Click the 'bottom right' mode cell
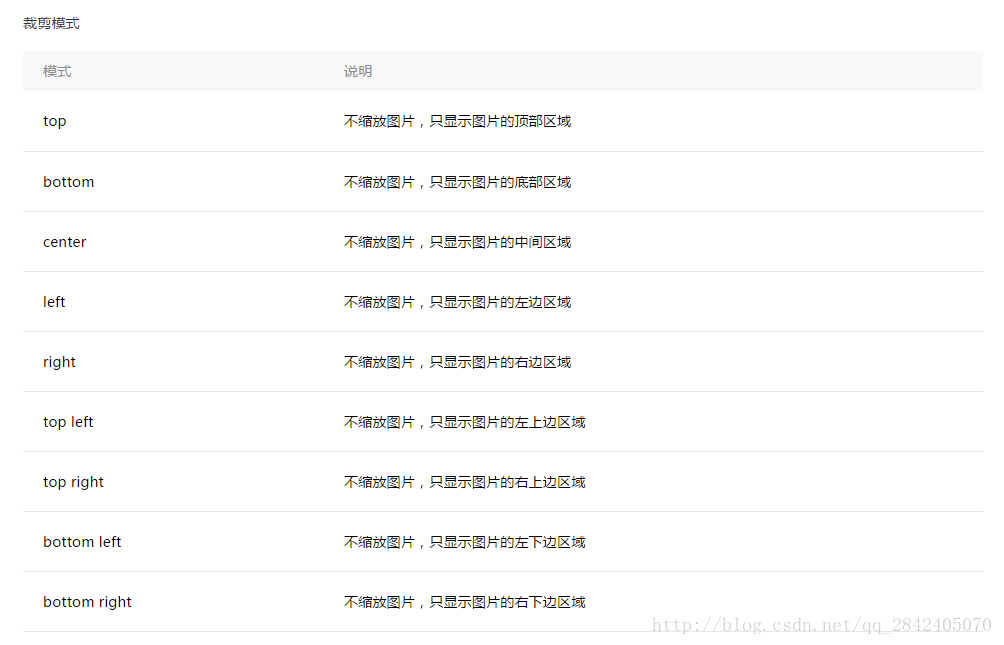This screenshot has height=645, width=1004. [x=87, y=602]
